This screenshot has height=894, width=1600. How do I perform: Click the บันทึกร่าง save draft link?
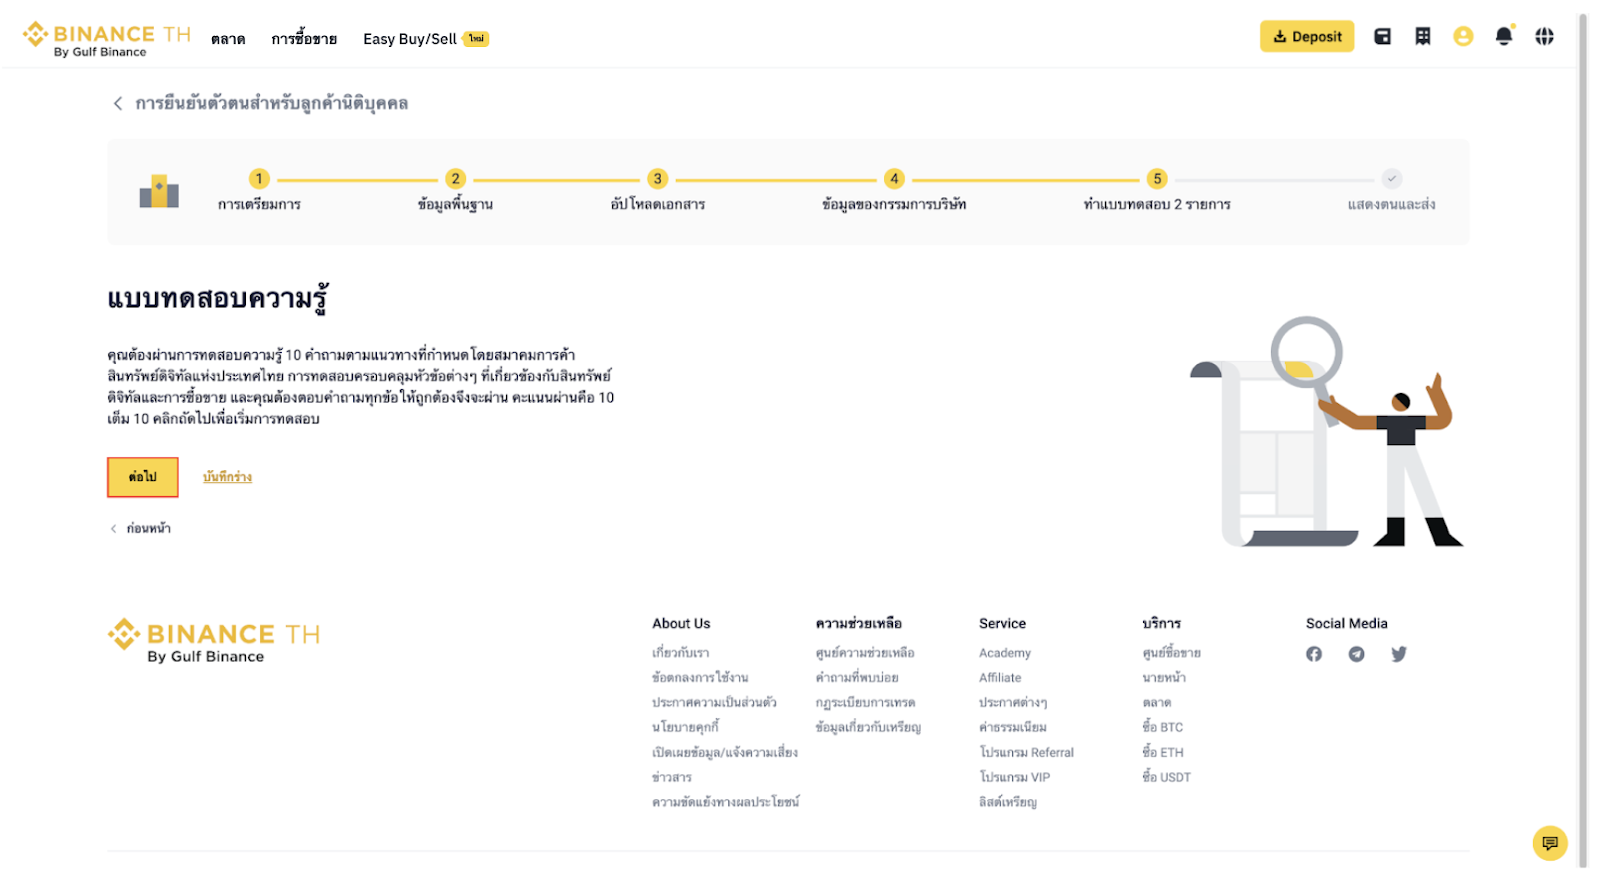coord(227,477)
